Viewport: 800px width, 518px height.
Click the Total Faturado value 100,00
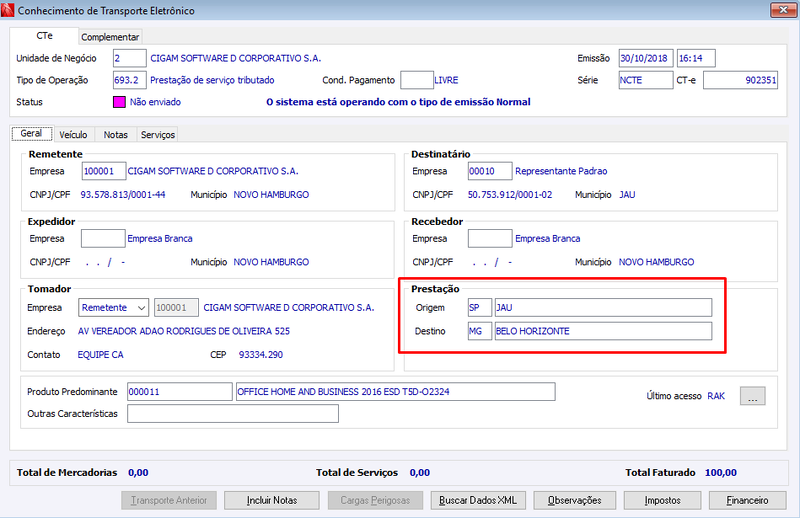pyautogui.click(x=721, y=473)
